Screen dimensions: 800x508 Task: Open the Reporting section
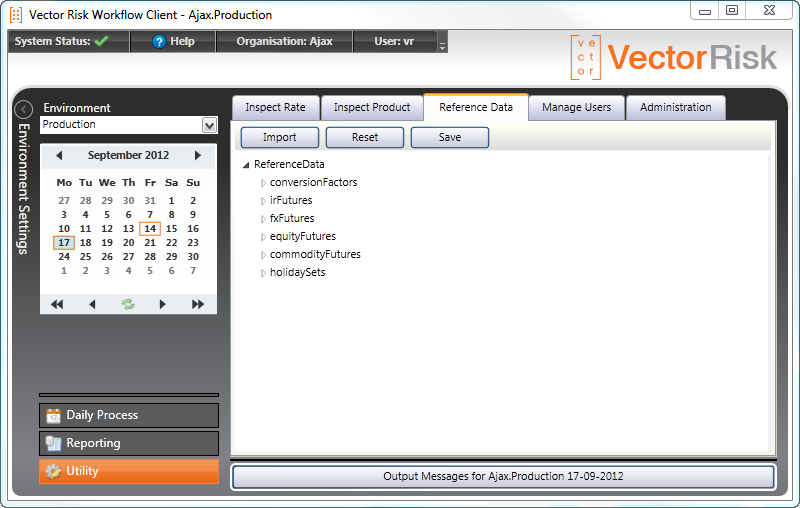click(129, 443)
